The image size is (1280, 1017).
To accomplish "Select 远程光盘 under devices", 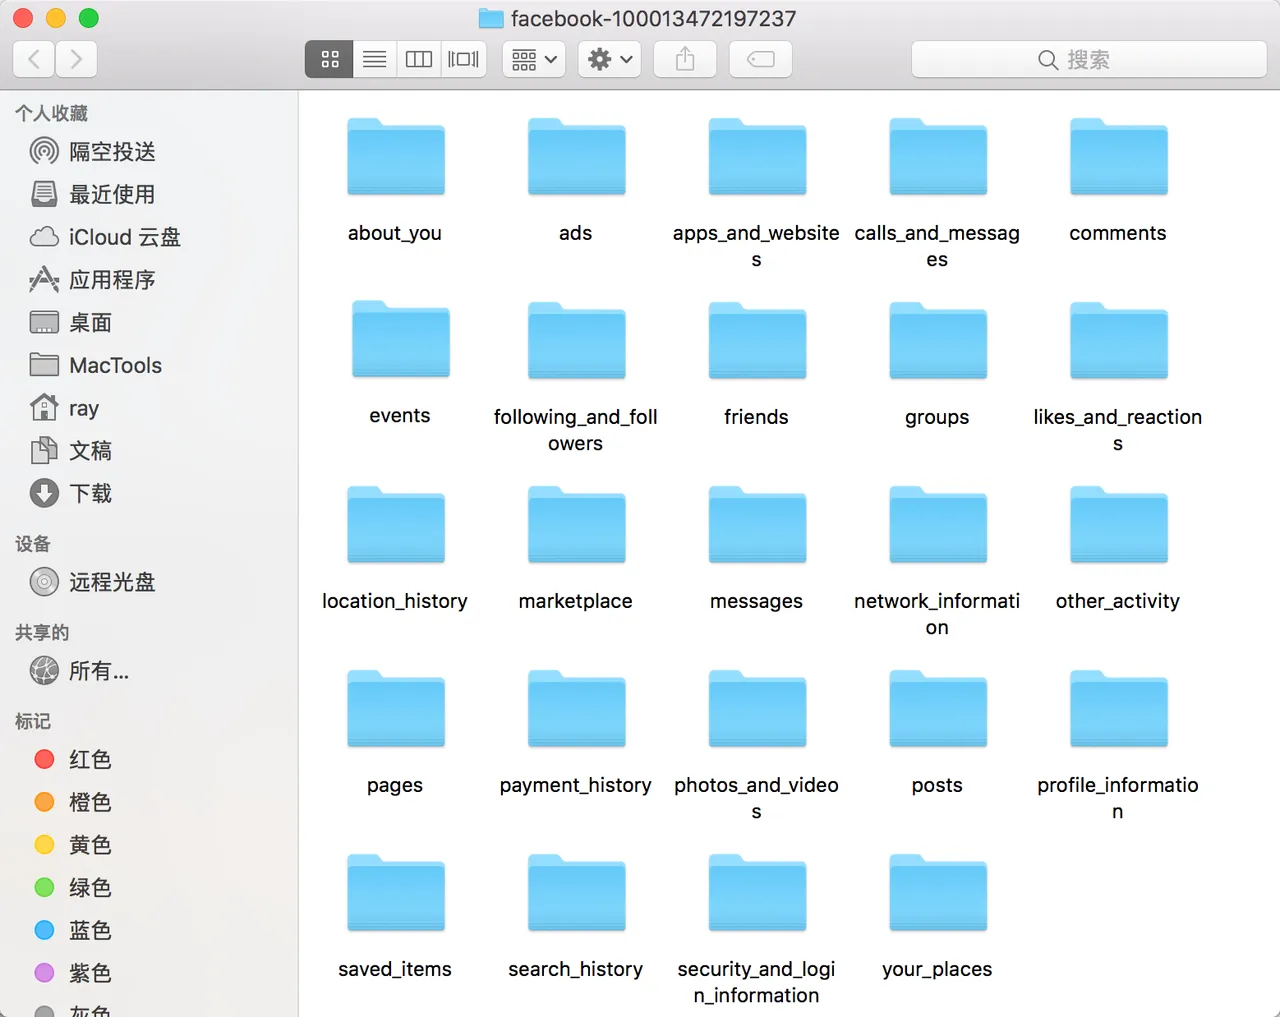I will coord(149,582).
